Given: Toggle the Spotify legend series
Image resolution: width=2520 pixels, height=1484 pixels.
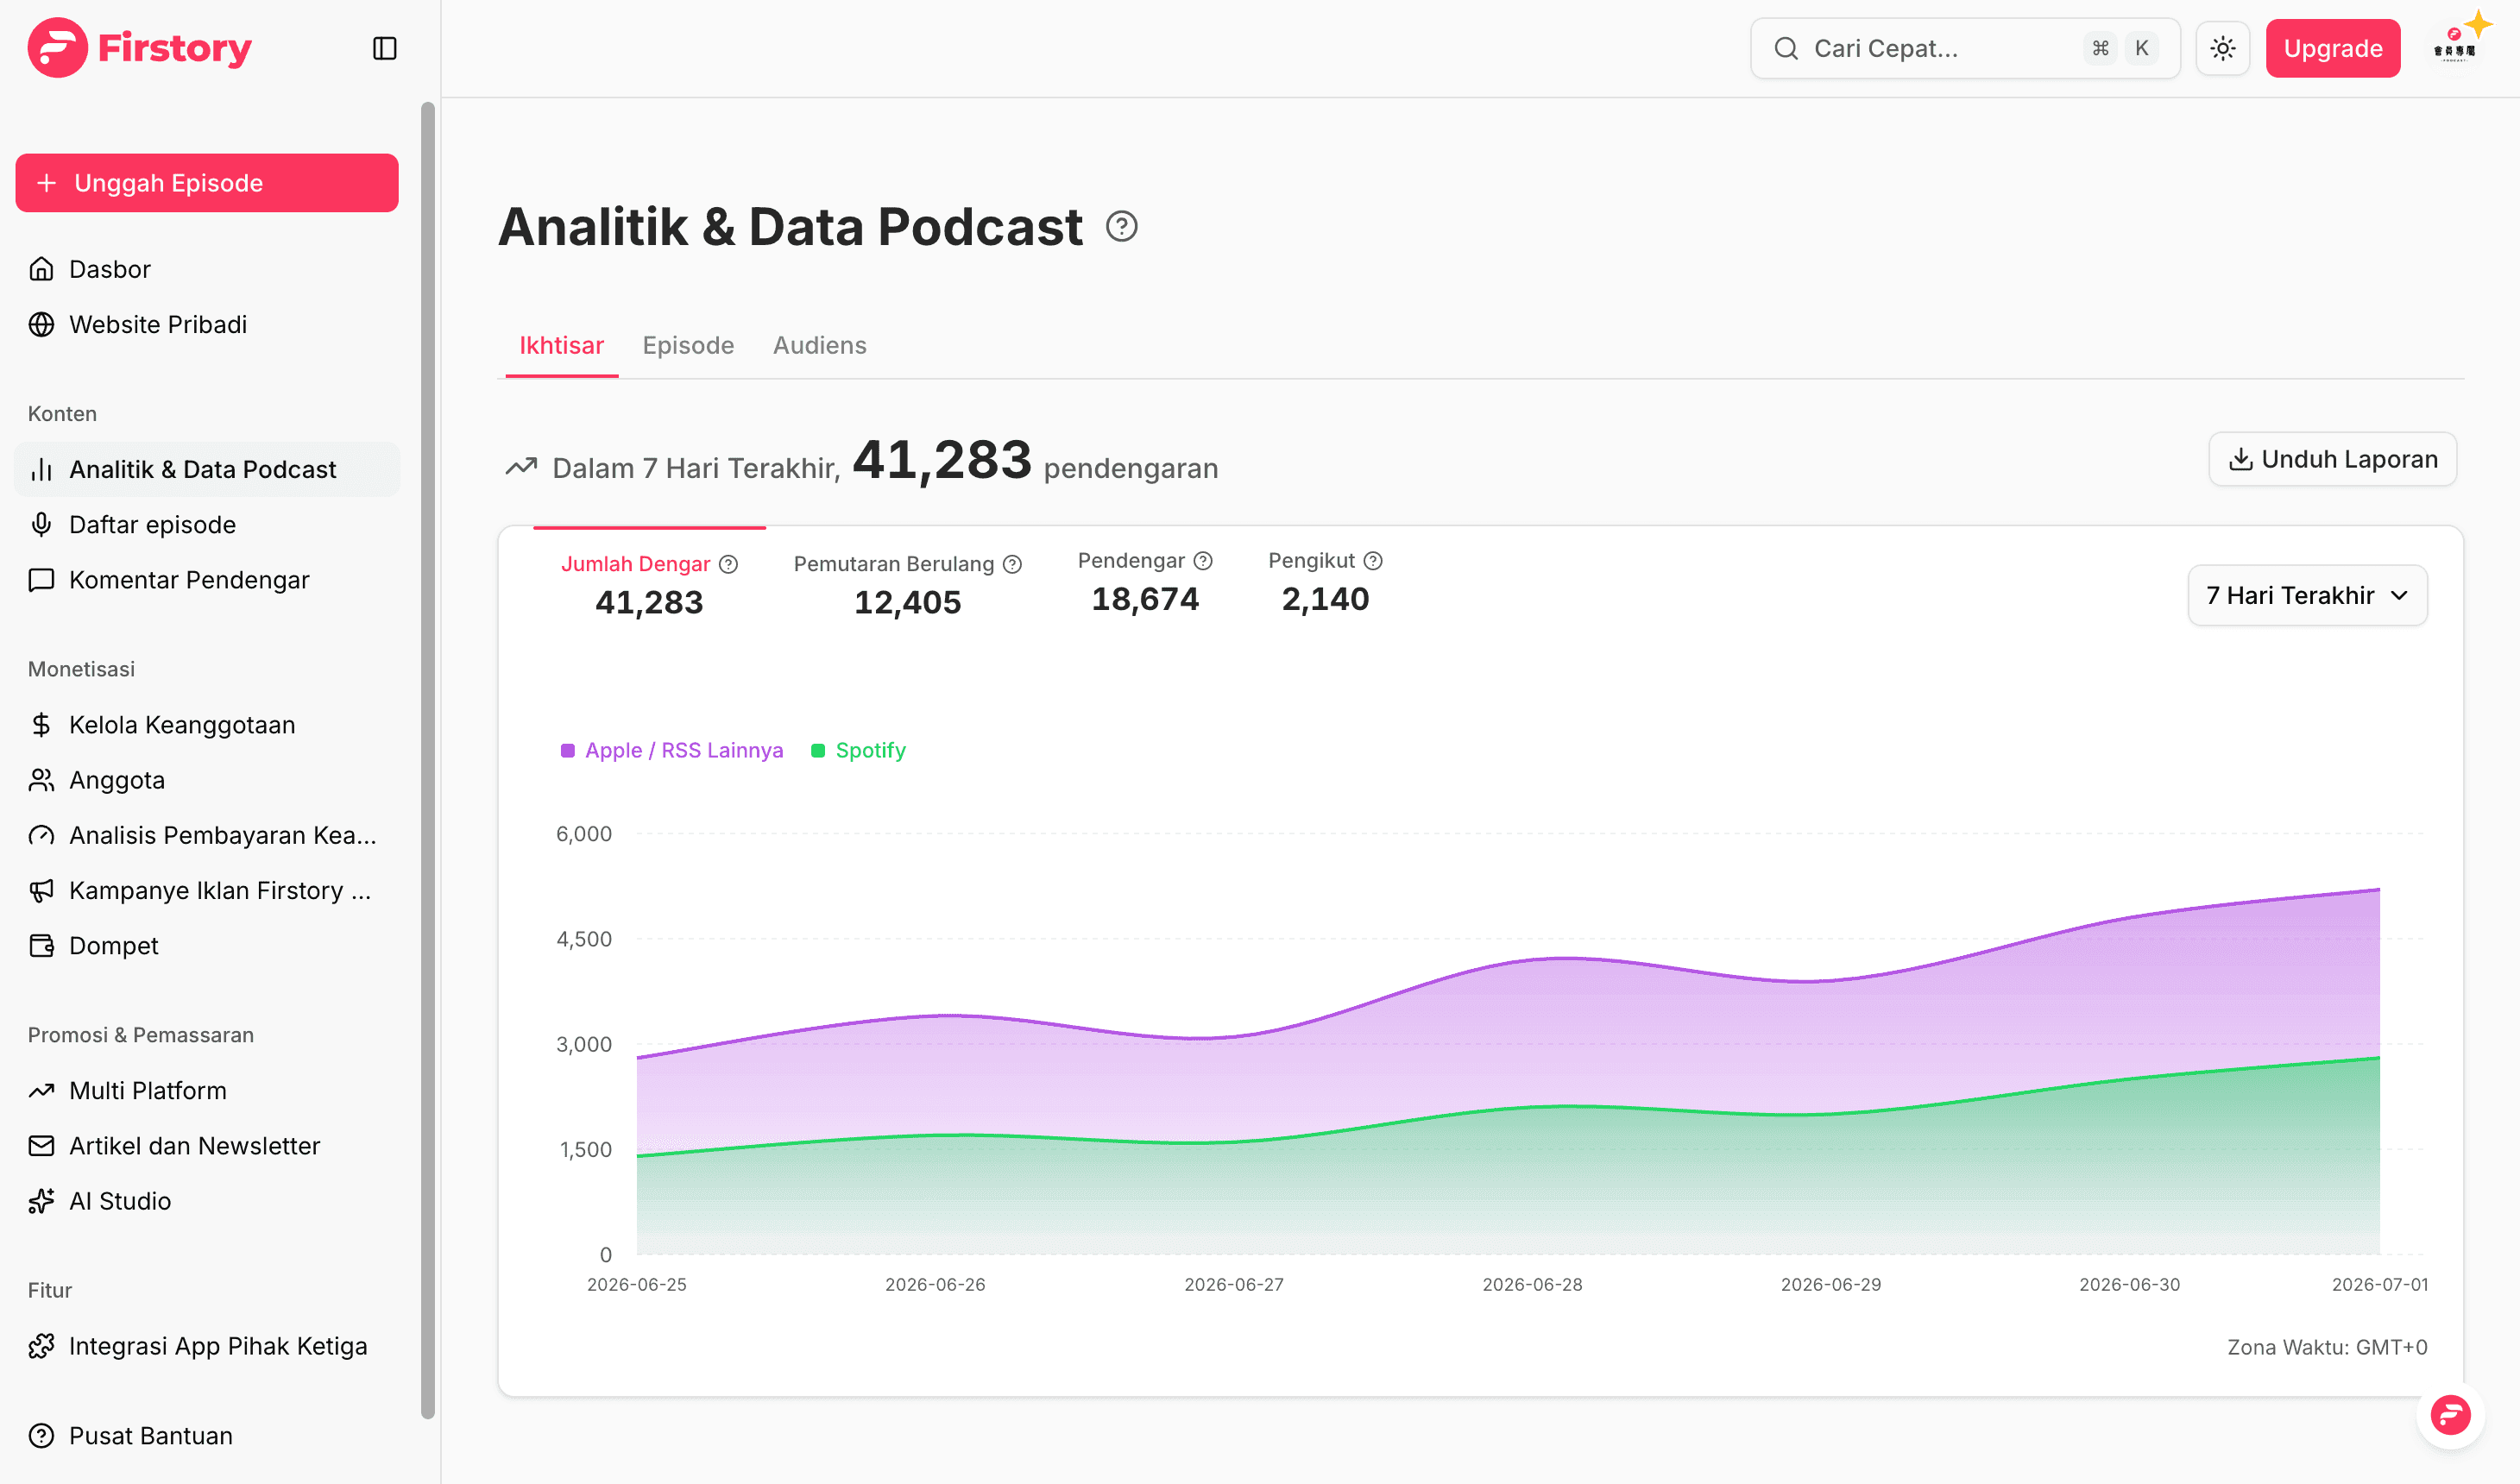Looking at the screenshot, I should pyautogui.click(x=858, y=750).
